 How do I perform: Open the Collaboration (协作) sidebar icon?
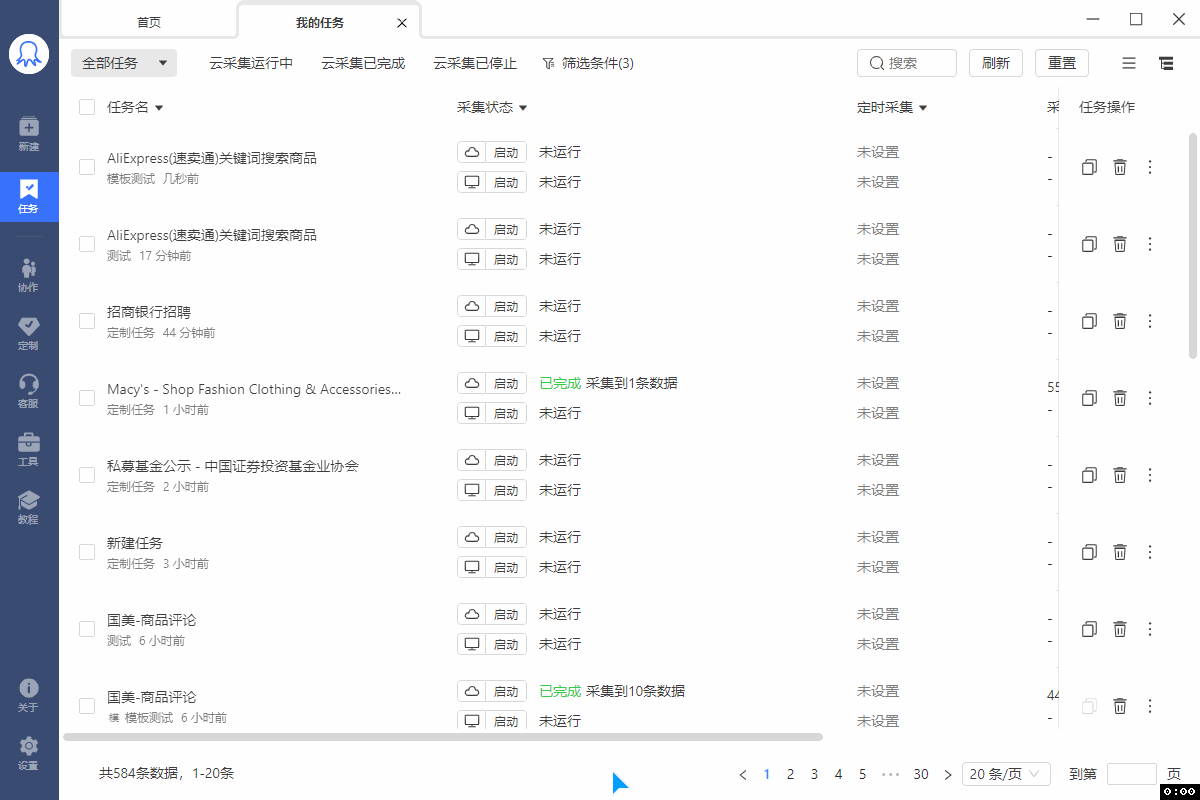29,275
